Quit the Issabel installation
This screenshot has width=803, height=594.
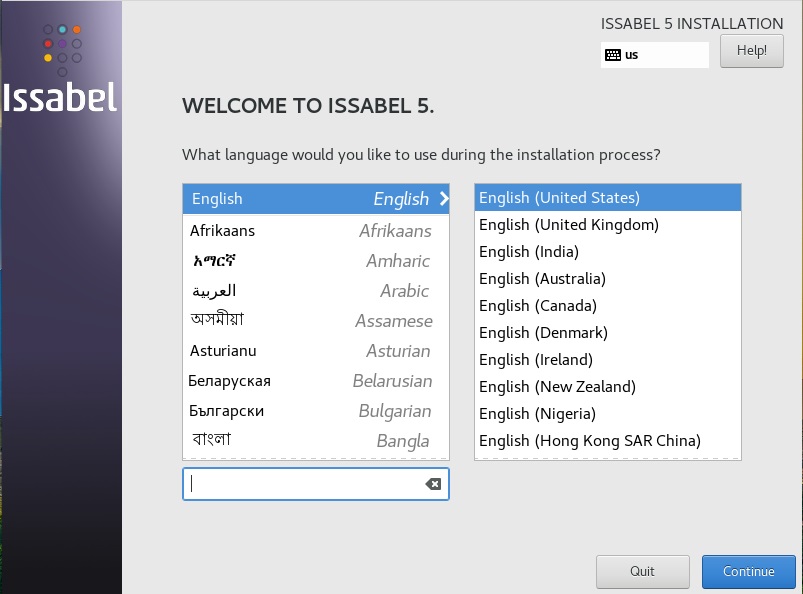[642, 571]
